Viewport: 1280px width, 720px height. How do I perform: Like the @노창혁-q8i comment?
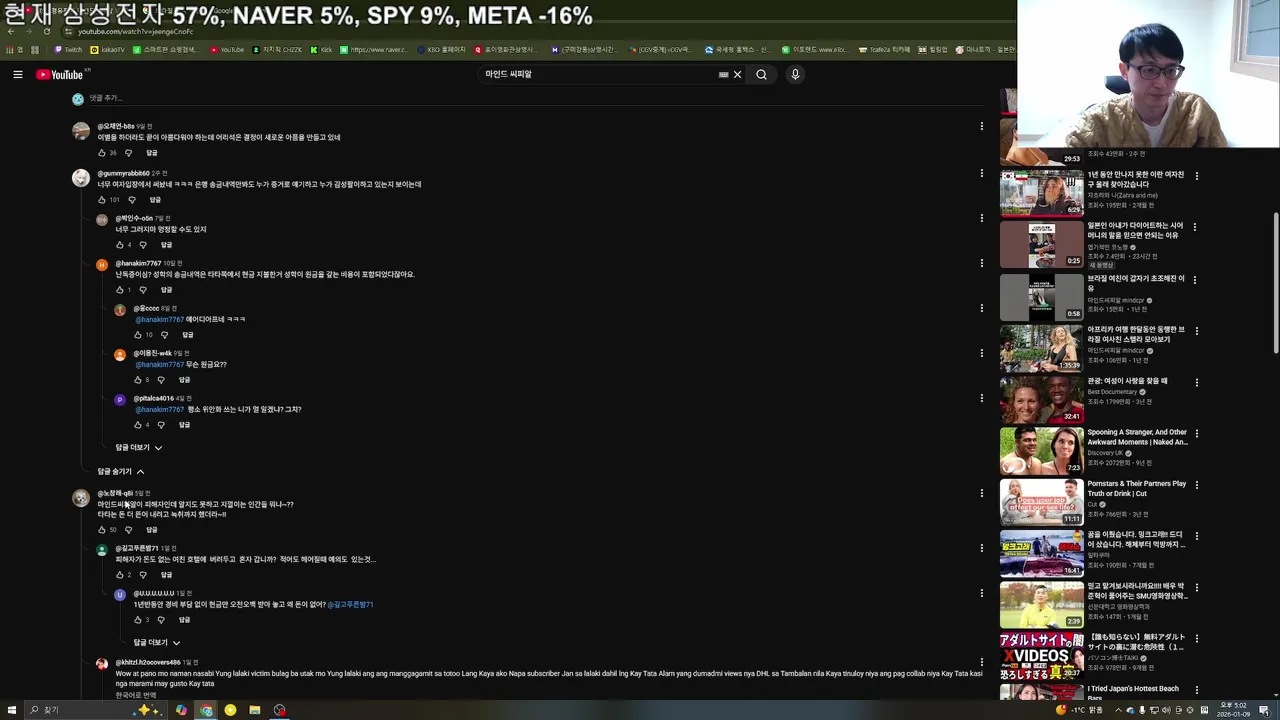102,530
